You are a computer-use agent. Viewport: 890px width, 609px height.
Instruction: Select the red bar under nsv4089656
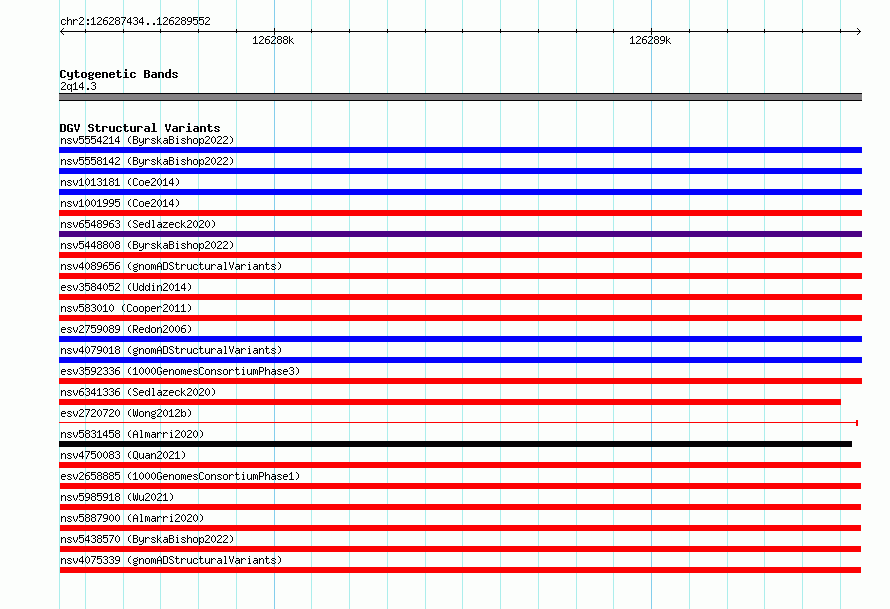pyautogui.click(x=460, y=276)
